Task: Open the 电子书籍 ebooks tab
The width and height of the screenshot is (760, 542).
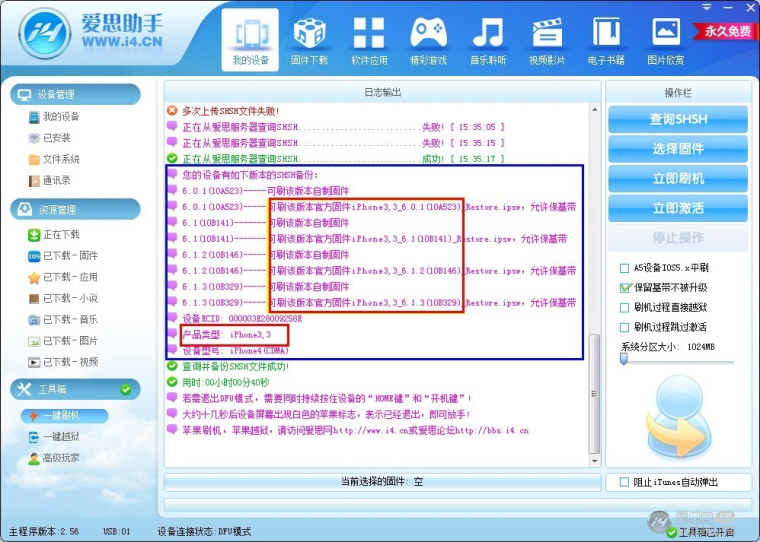Action: tap(606, 40)
